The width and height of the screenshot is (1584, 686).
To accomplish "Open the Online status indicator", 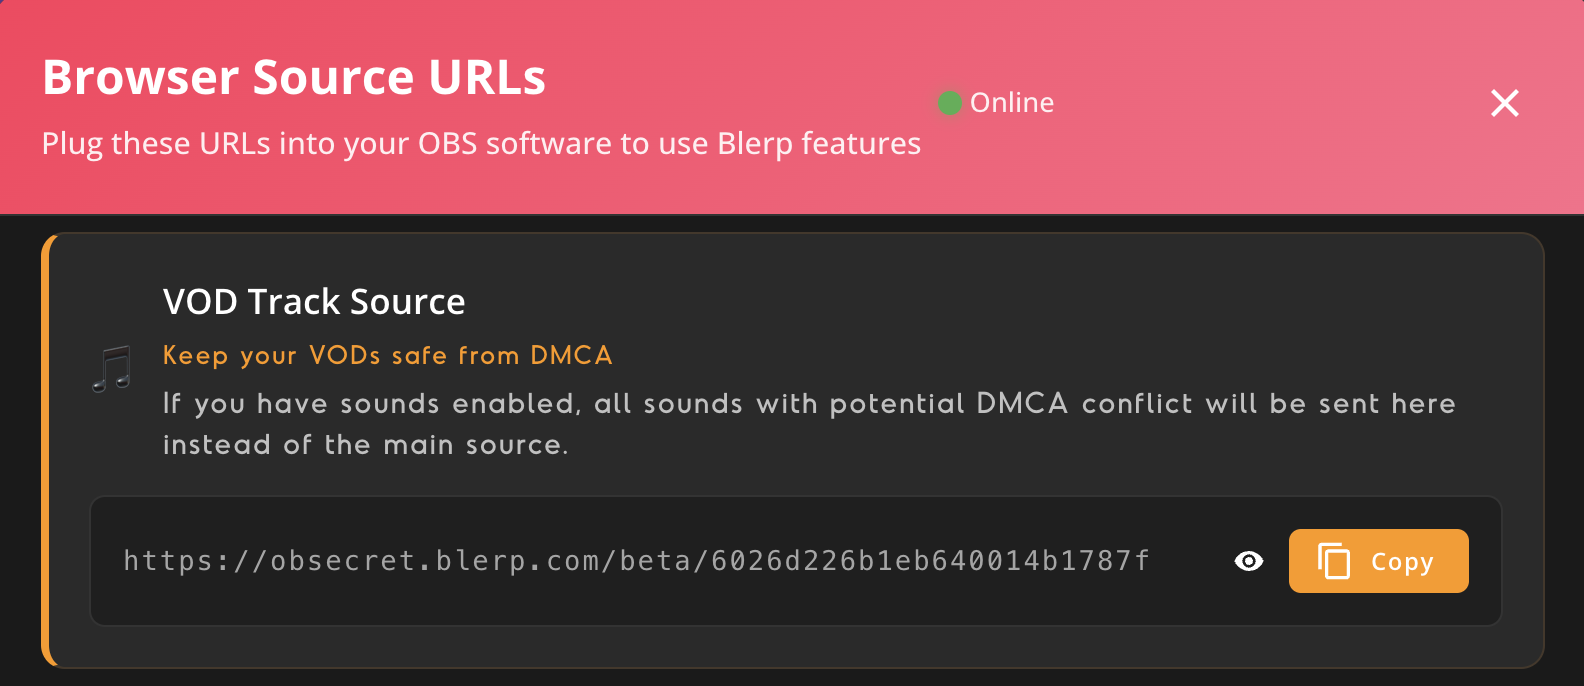I will tap(995, 102).
